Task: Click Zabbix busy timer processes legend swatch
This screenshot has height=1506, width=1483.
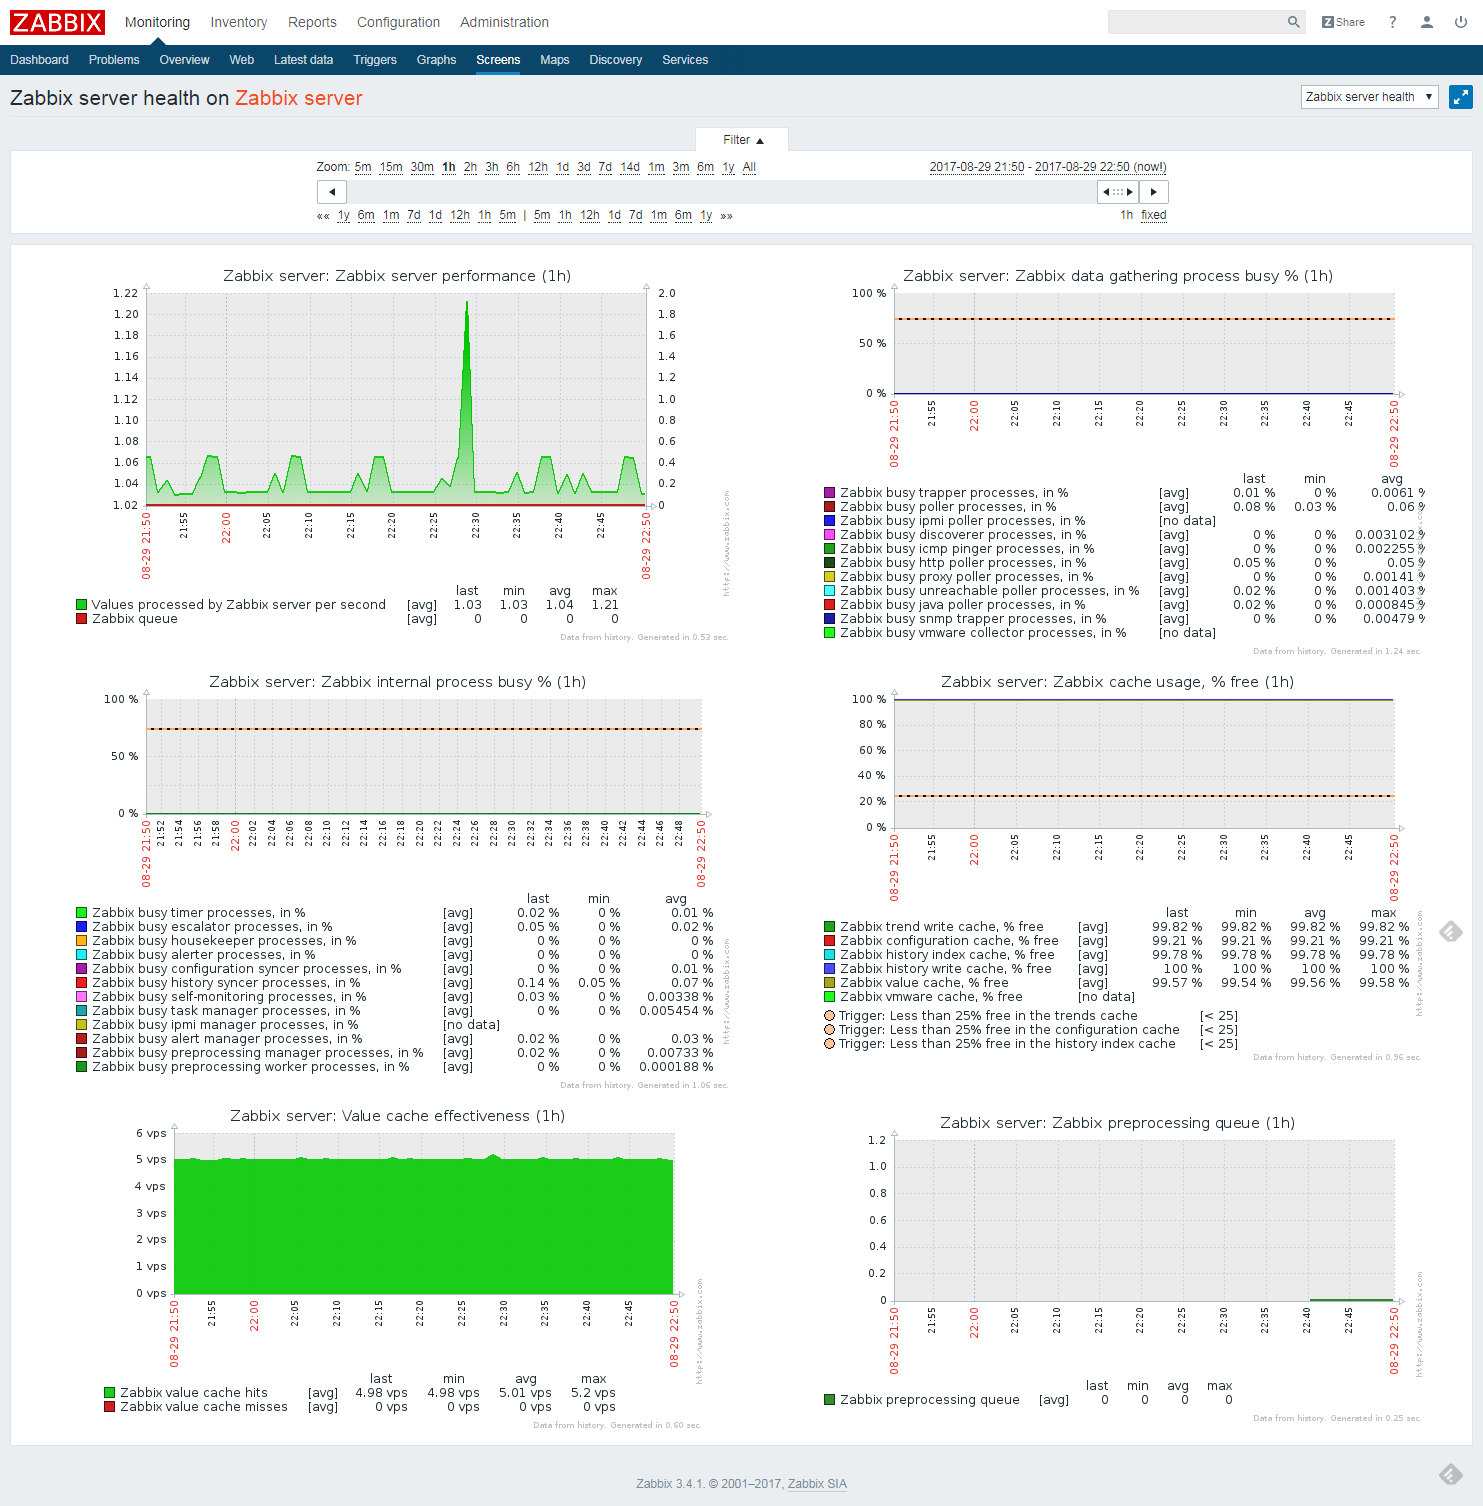Action: pyautogui.click(x=81, y=913)
